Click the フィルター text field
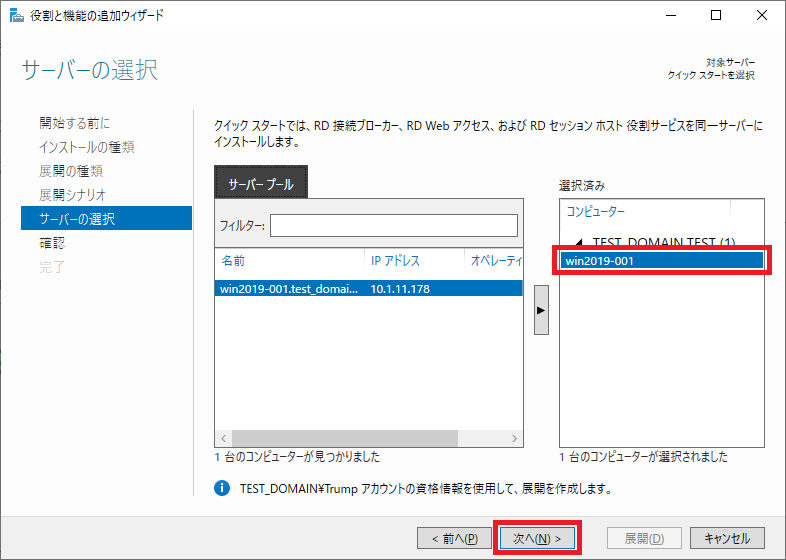The image size is (786, 560). tap(394, 226)
